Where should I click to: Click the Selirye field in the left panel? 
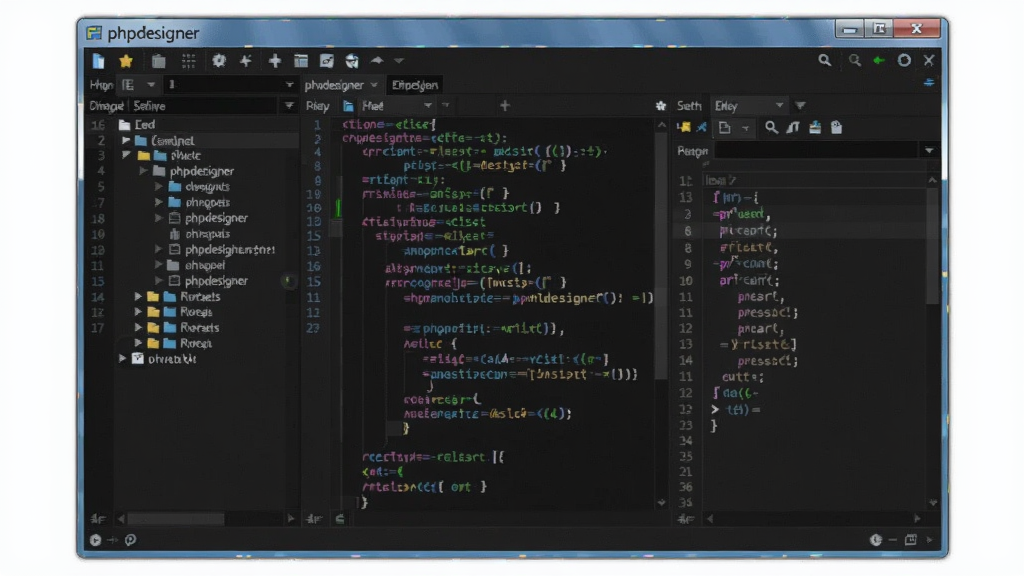point(204,106)
